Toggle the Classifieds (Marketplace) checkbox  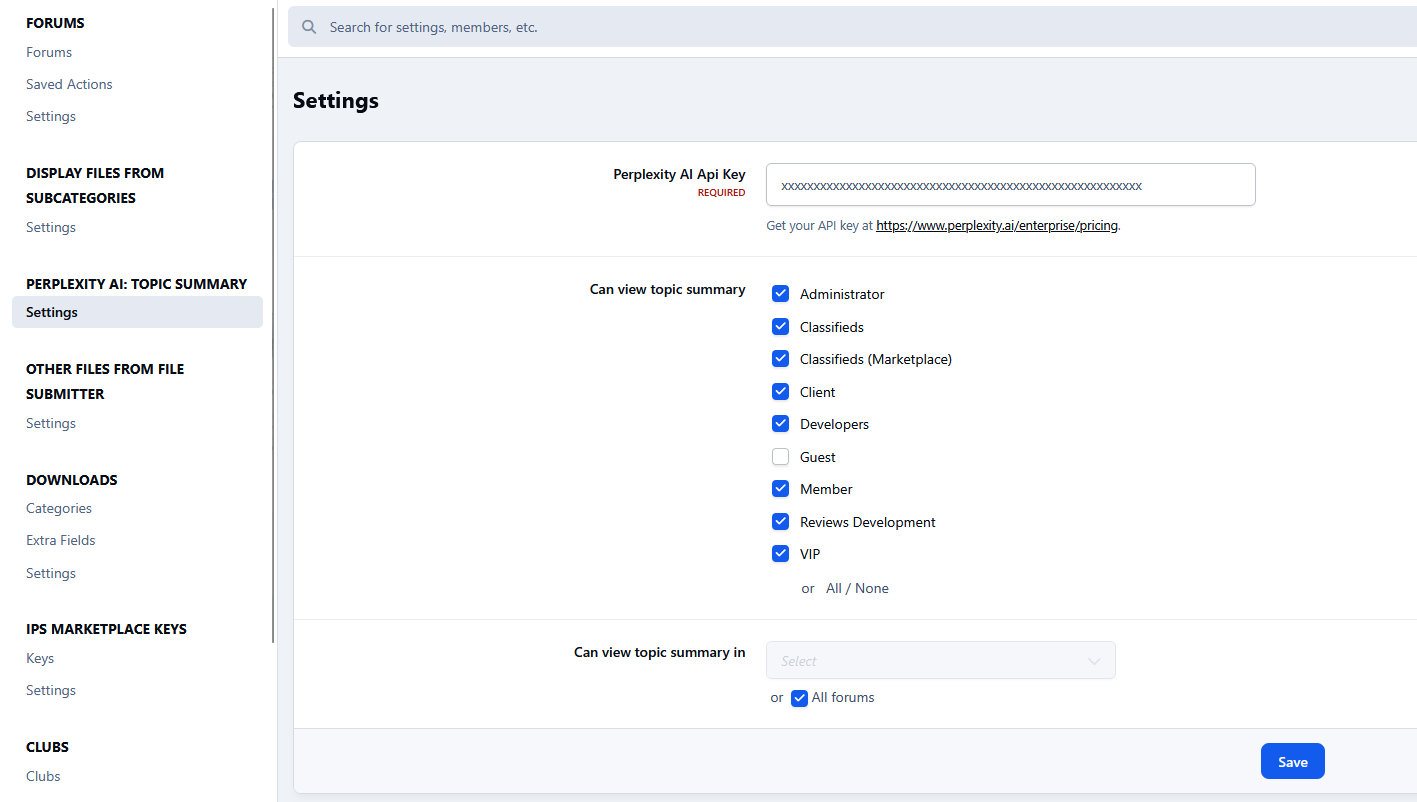781,359
